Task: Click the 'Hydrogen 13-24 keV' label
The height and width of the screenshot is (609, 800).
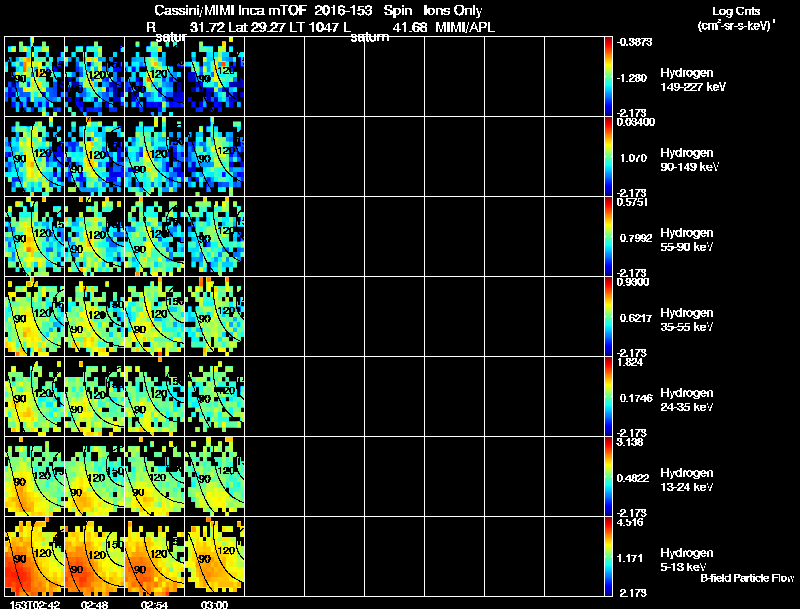Action: [687, 480]
